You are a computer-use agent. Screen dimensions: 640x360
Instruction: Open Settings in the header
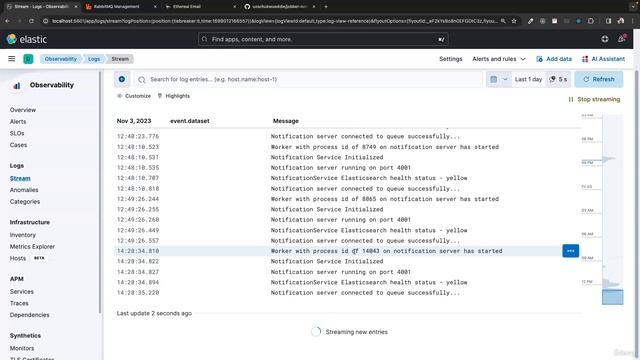(451, 59)
